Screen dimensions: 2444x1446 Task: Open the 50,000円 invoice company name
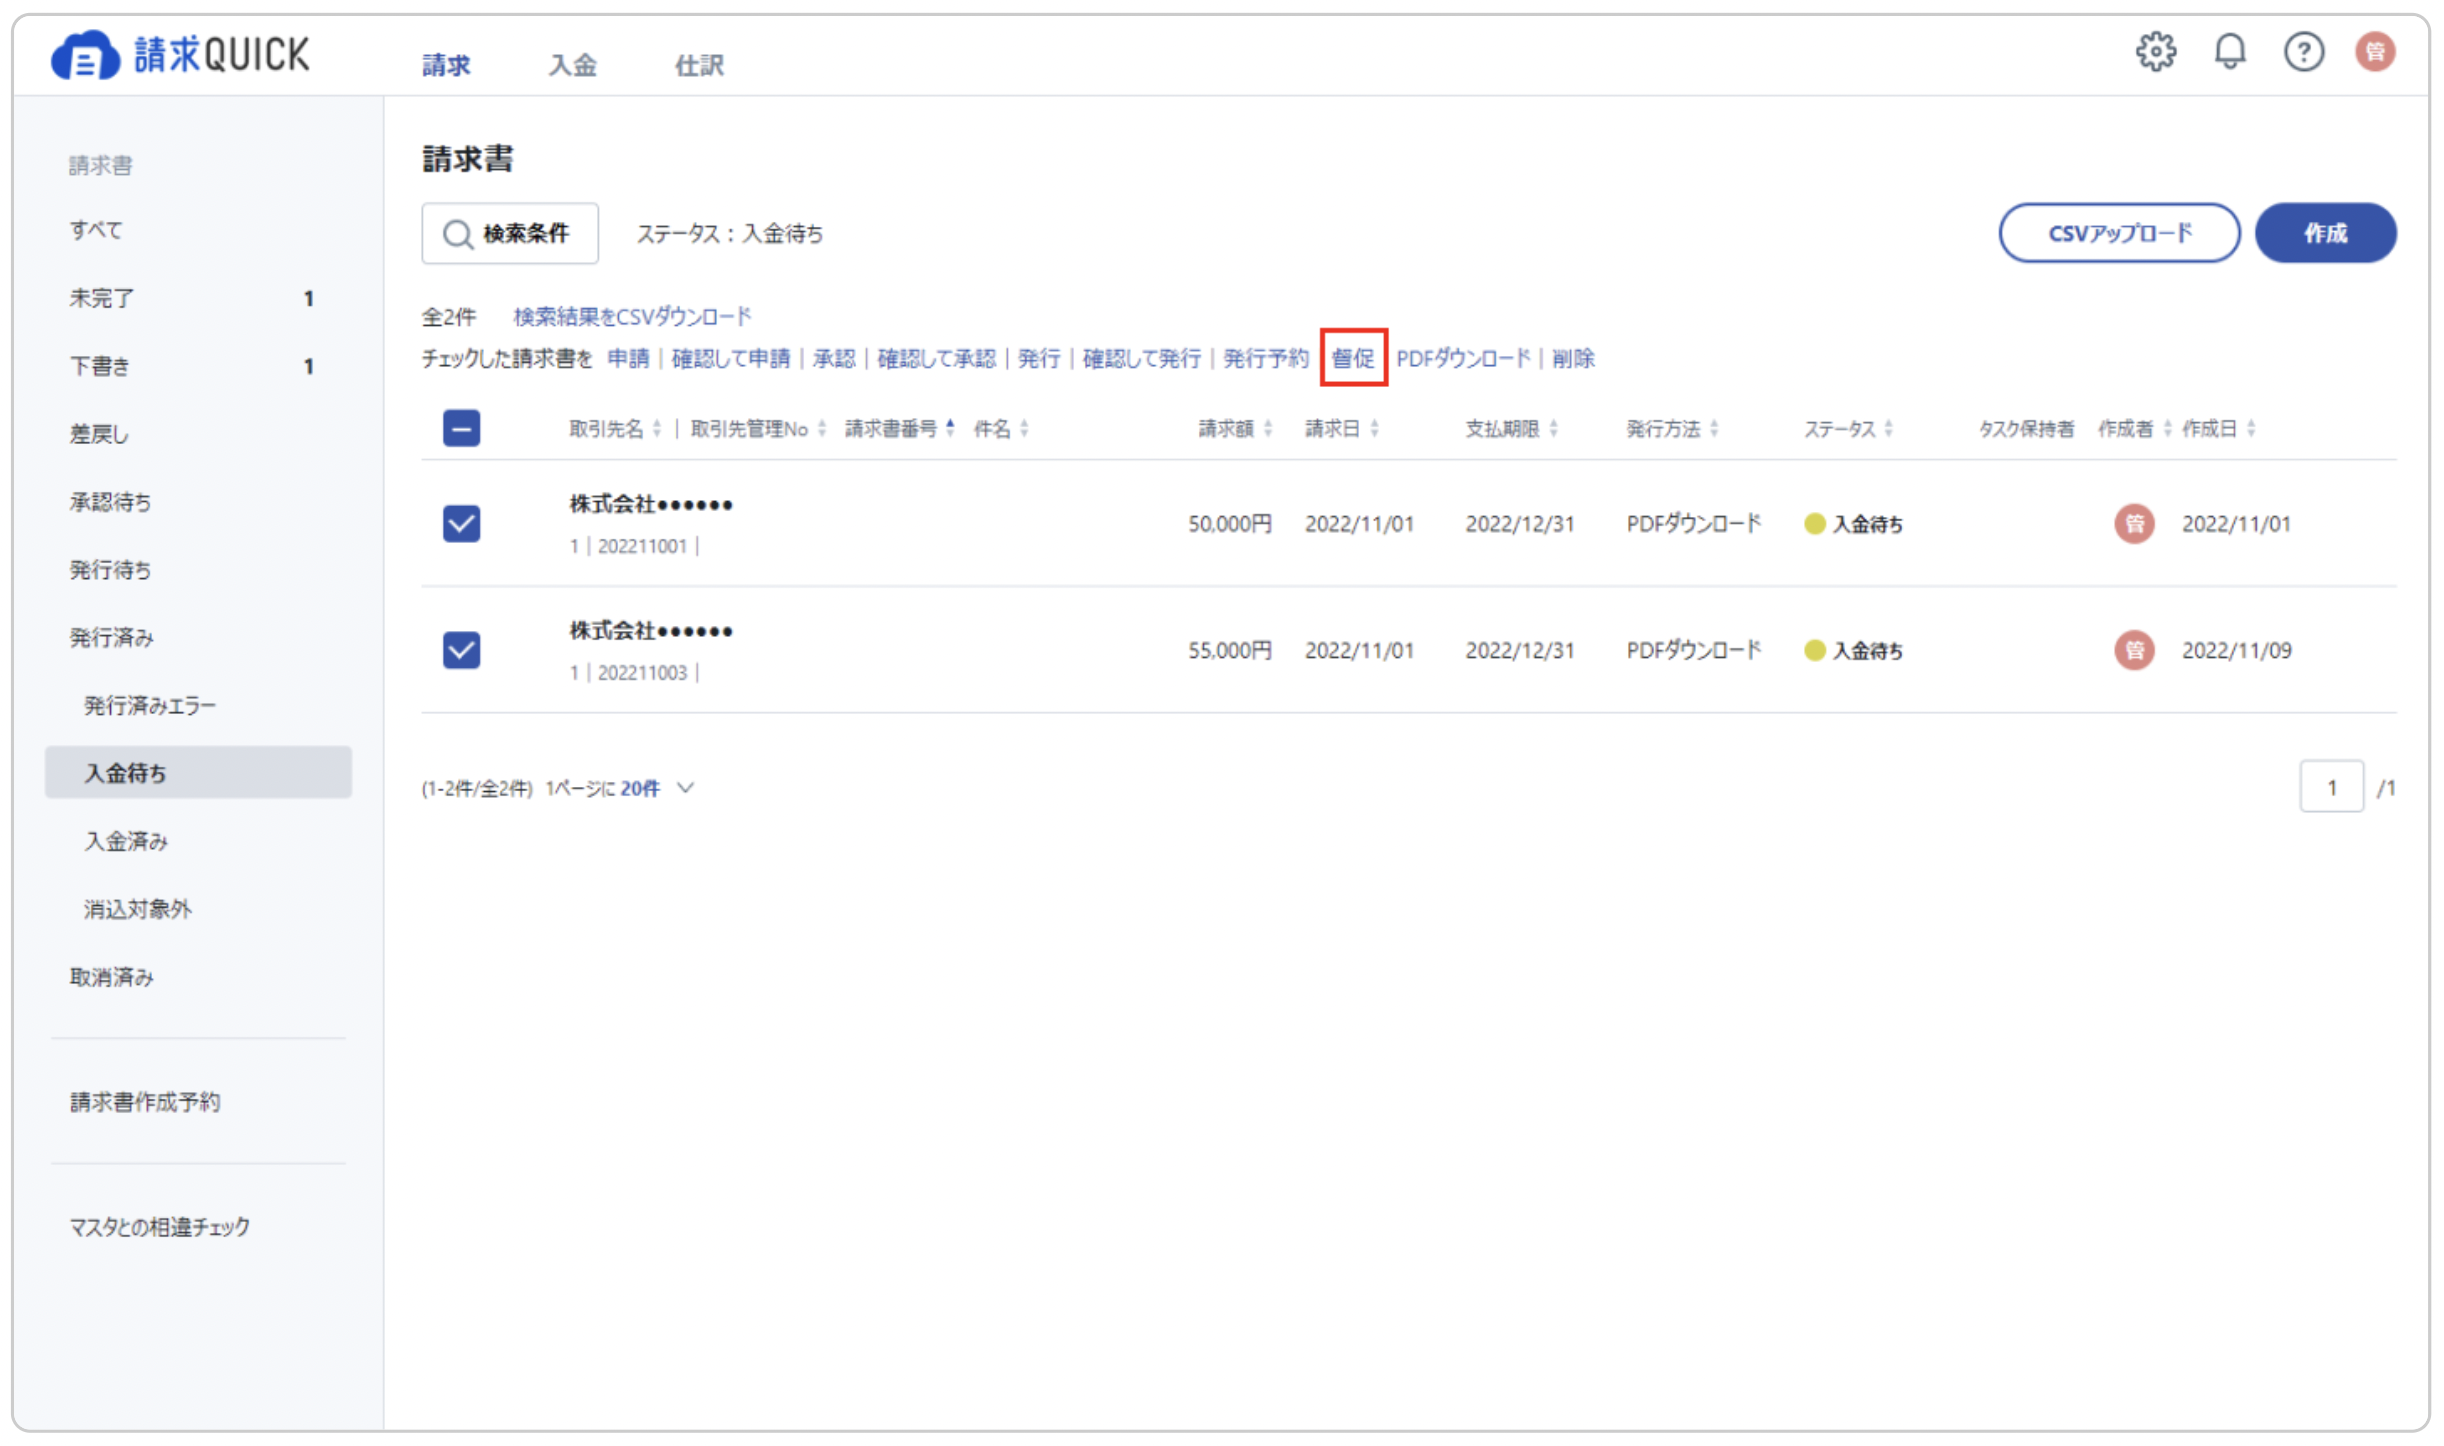tap(651, 504)
